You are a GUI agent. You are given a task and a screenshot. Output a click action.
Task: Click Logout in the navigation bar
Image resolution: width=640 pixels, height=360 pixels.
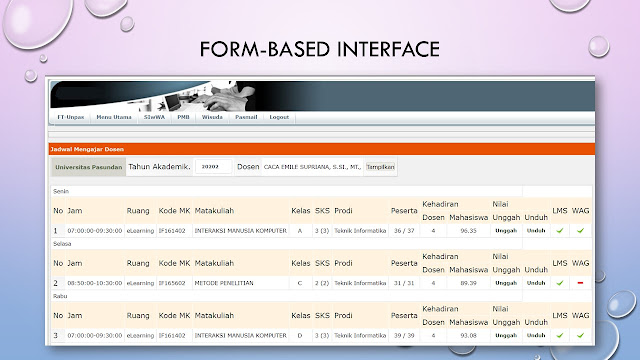tap(279, 117)
